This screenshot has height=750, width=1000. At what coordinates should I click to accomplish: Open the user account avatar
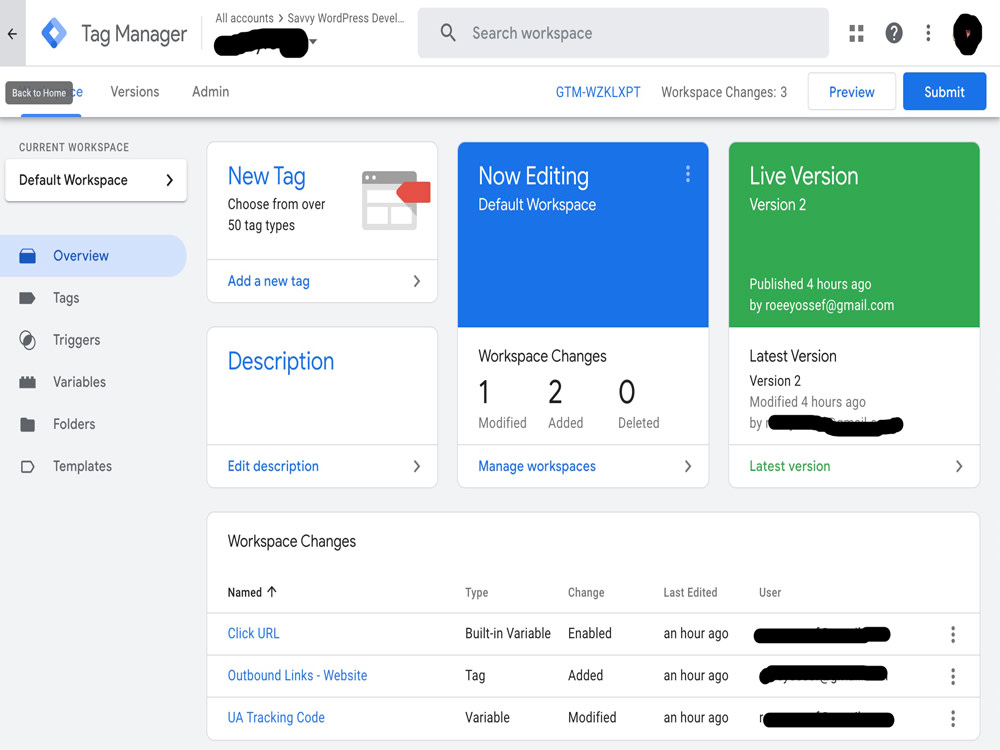(x=967, y=34)
